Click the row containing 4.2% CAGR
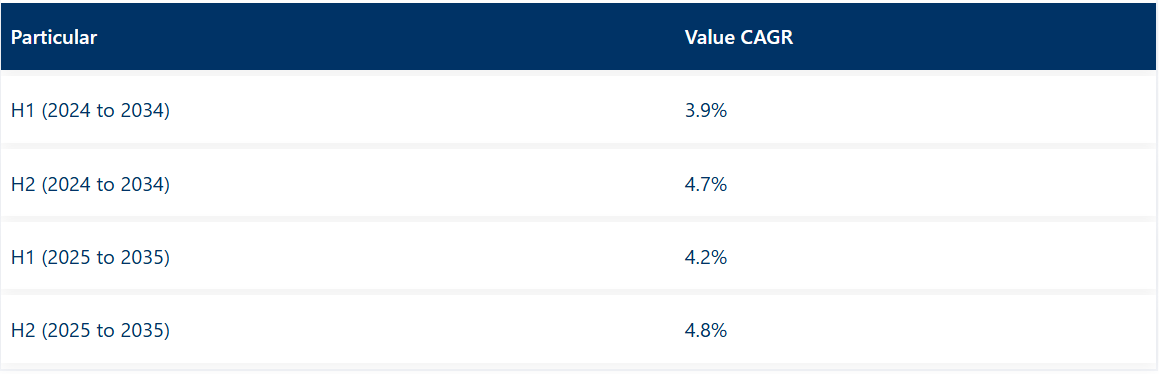 (x=578, y=256)
